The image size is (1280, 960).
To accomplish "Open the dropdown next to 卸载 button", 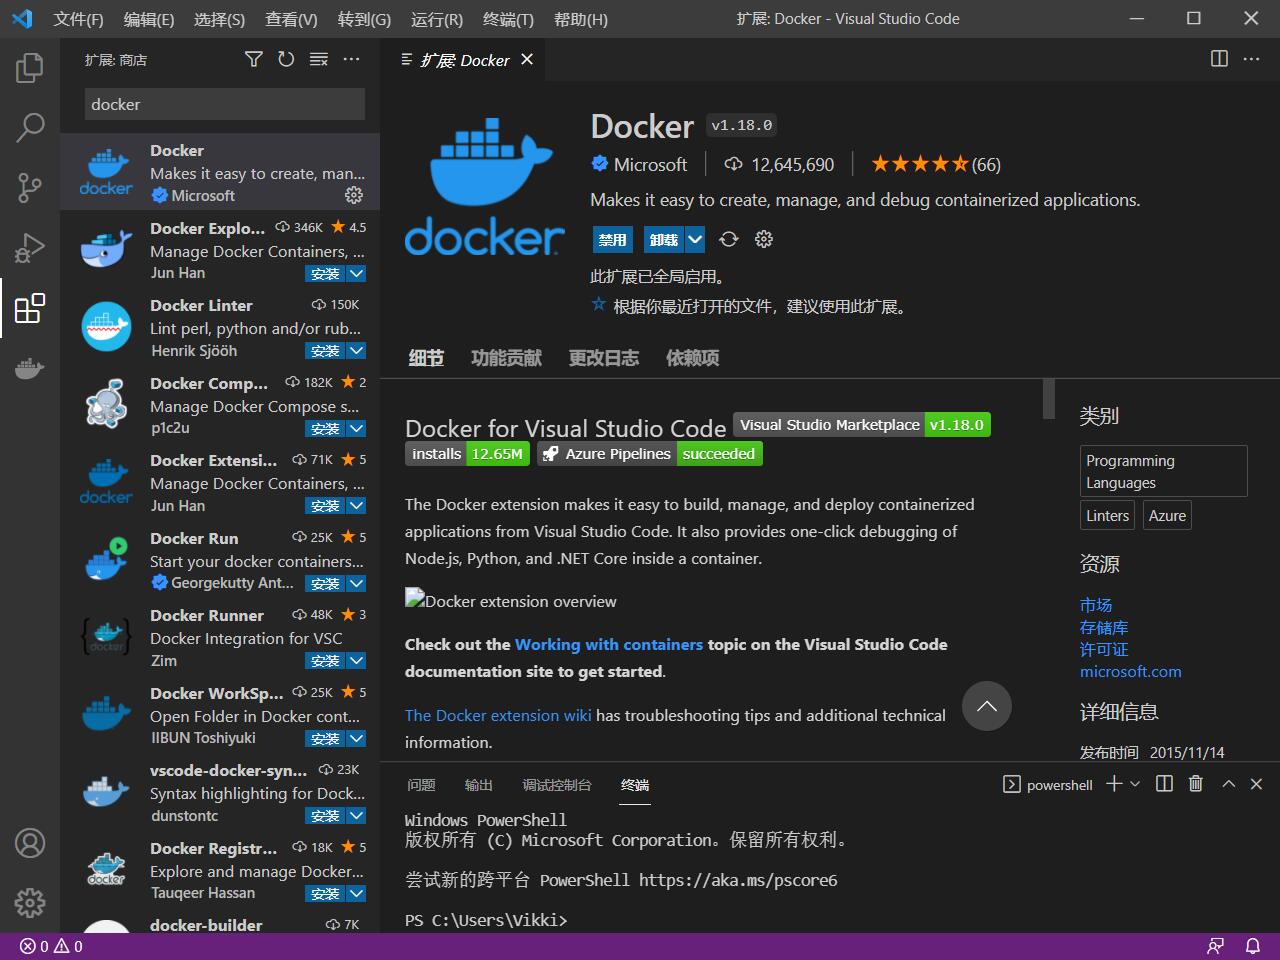I will [x=694, y=239].
